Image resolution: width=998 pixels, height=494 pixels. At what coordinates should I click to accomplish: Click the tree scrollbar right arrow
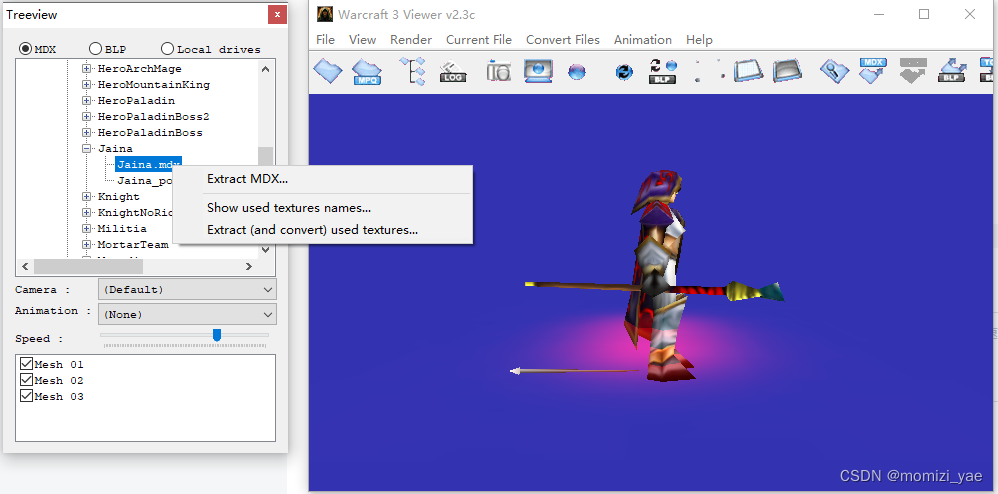point(249,267)
